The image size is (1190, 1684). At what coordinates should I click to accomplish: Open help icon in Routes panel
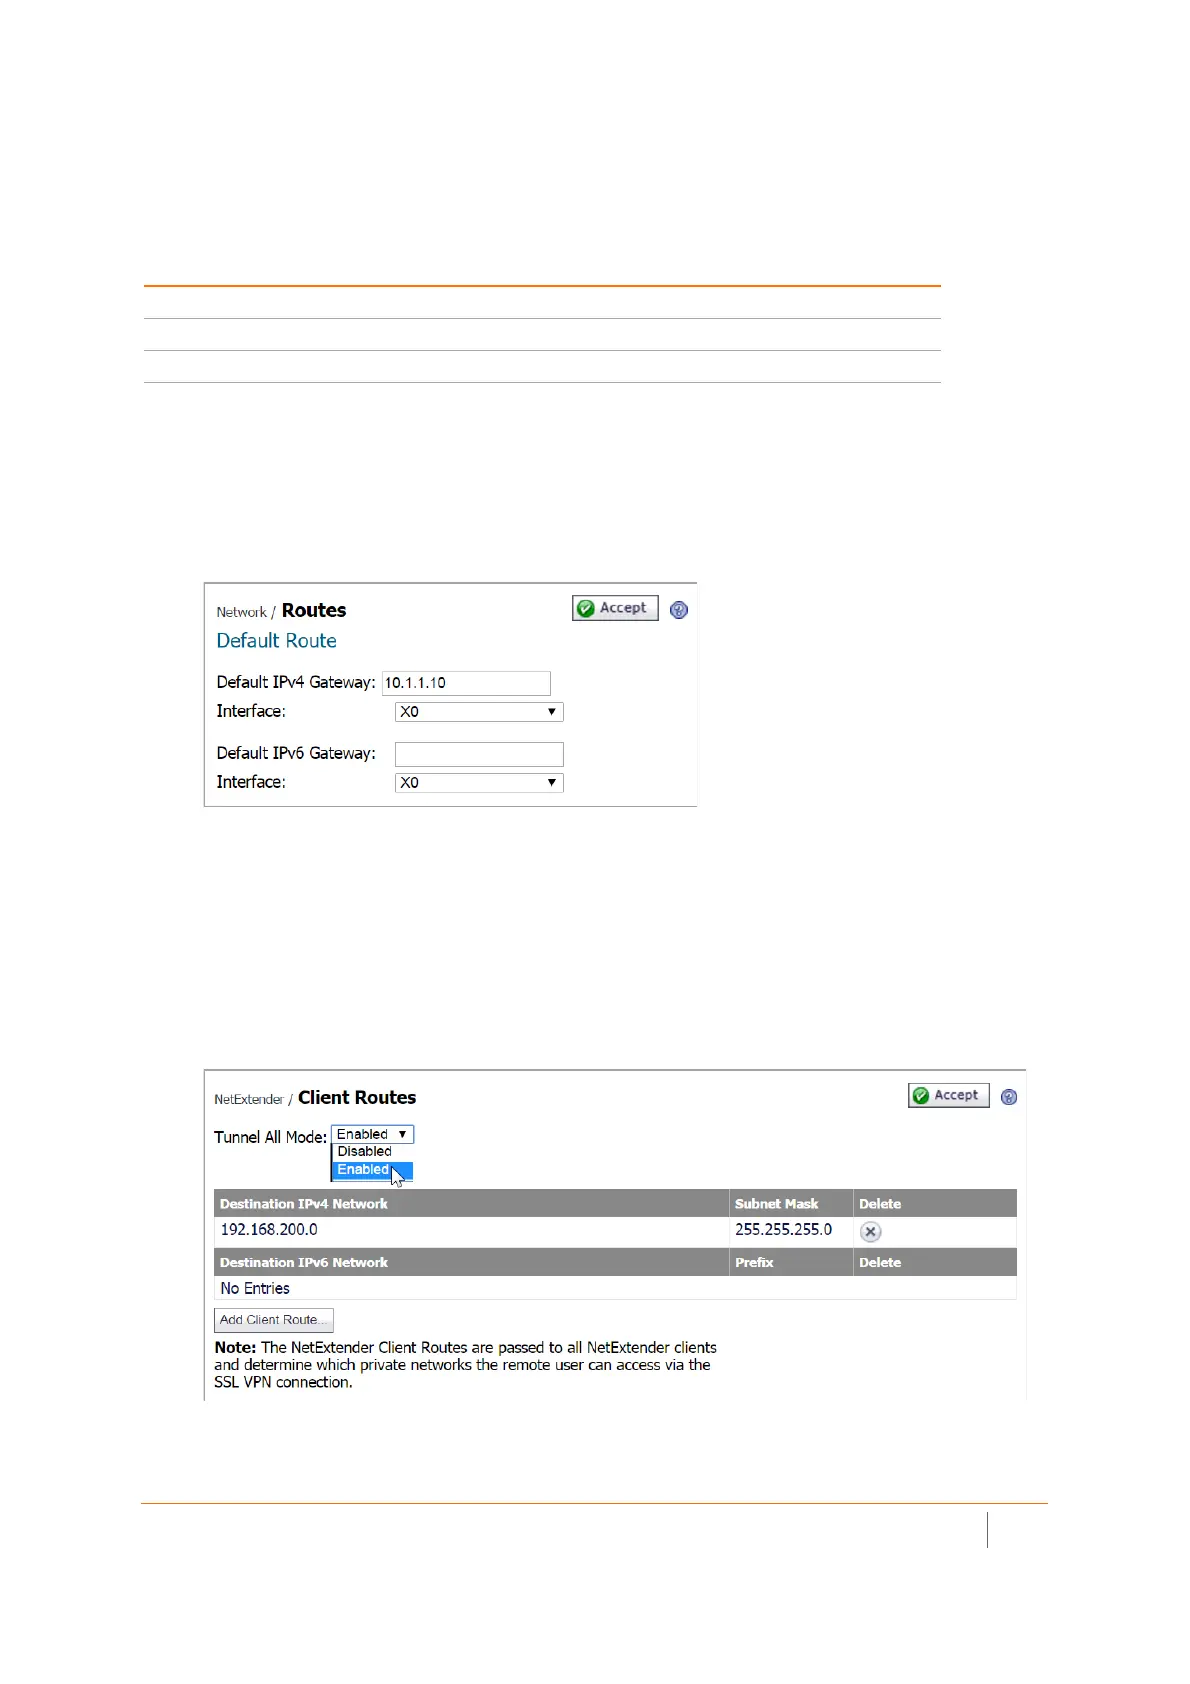tap(679, 610)
